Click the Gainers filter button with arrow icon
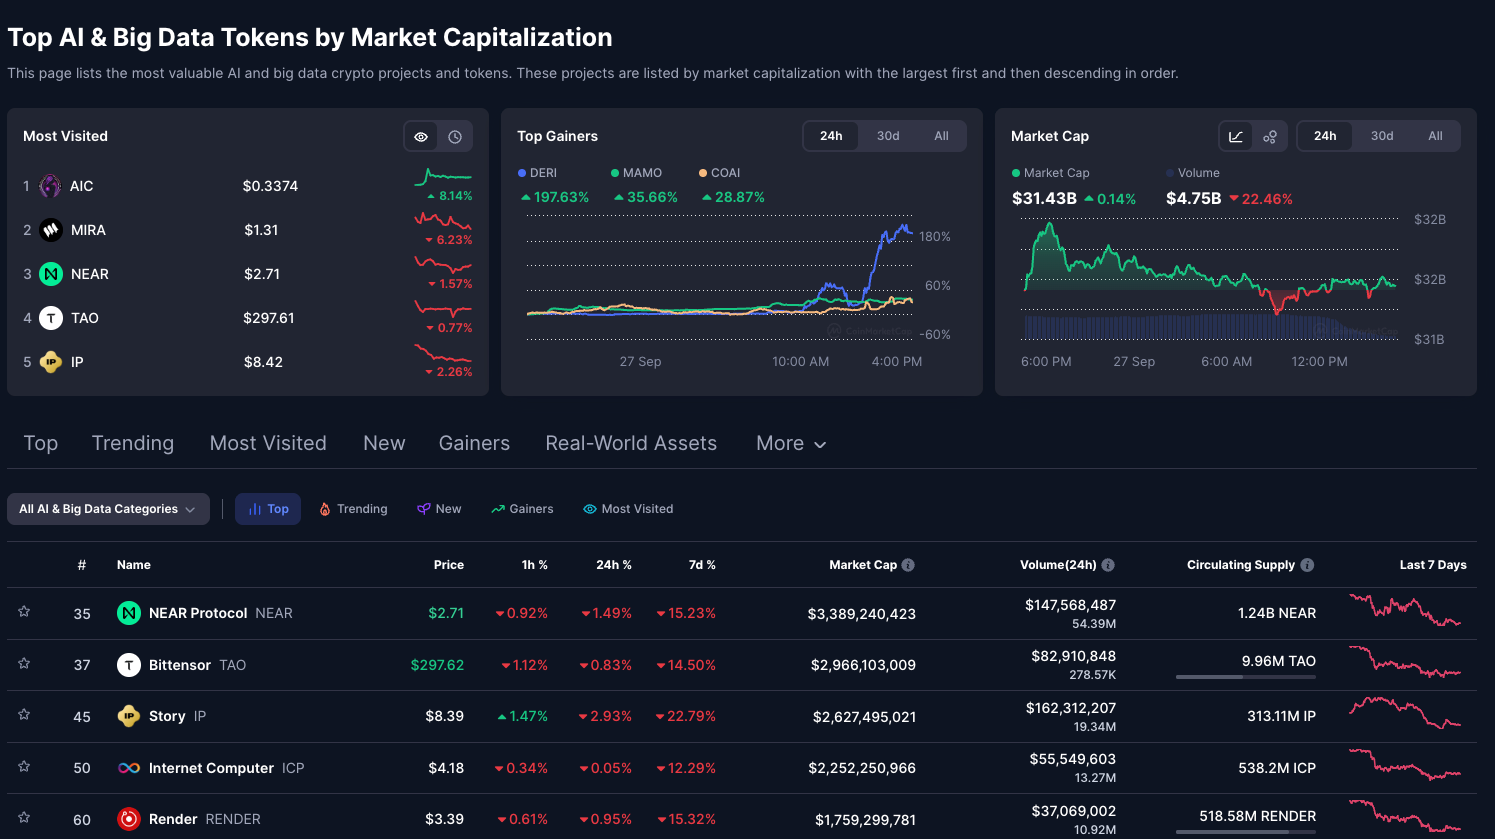The width and height of the screenshot is (1495, 839). [x=522, y=509]
